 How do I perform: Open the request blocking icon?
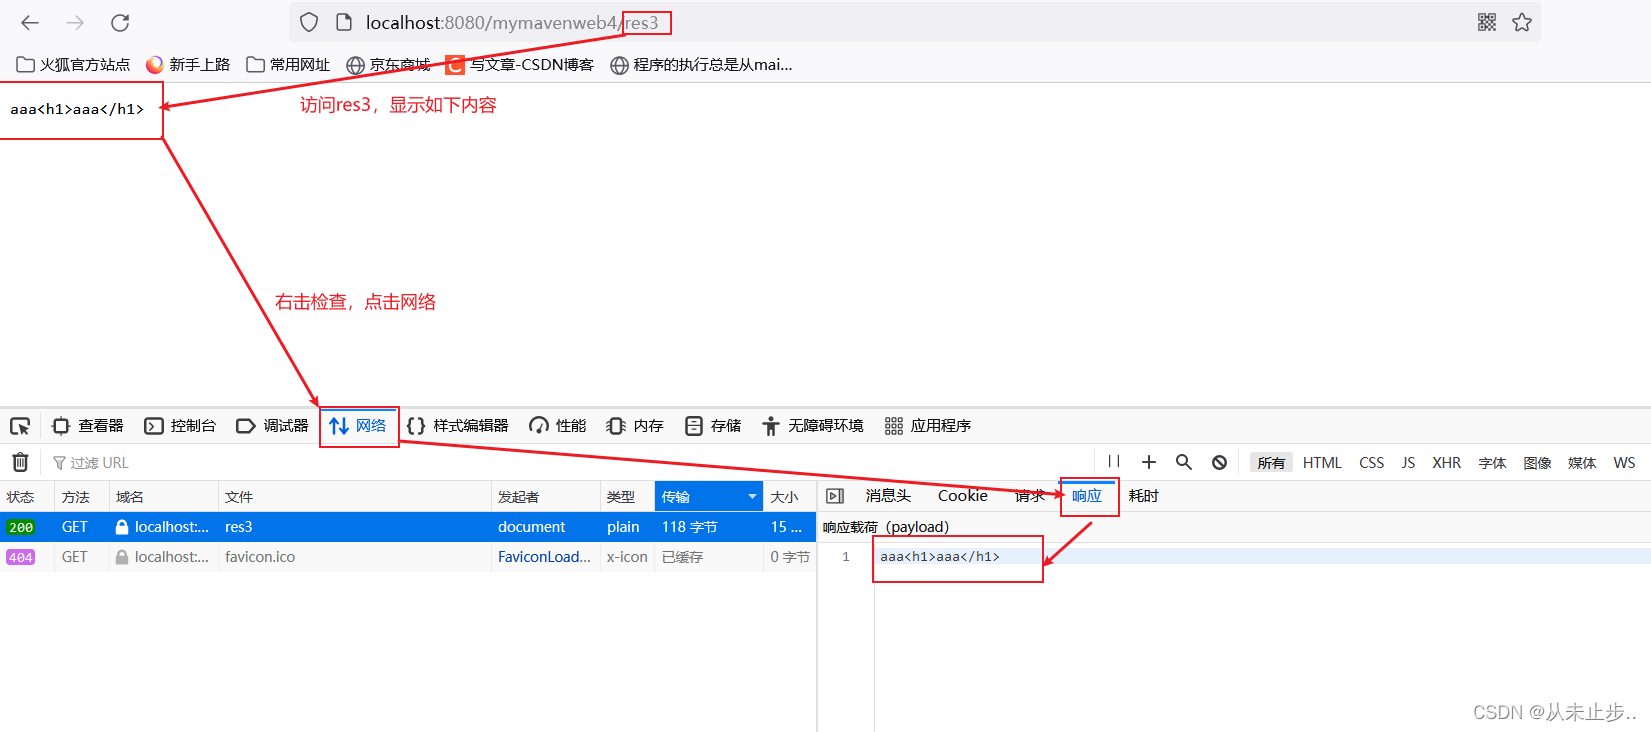pos(1219,462)
